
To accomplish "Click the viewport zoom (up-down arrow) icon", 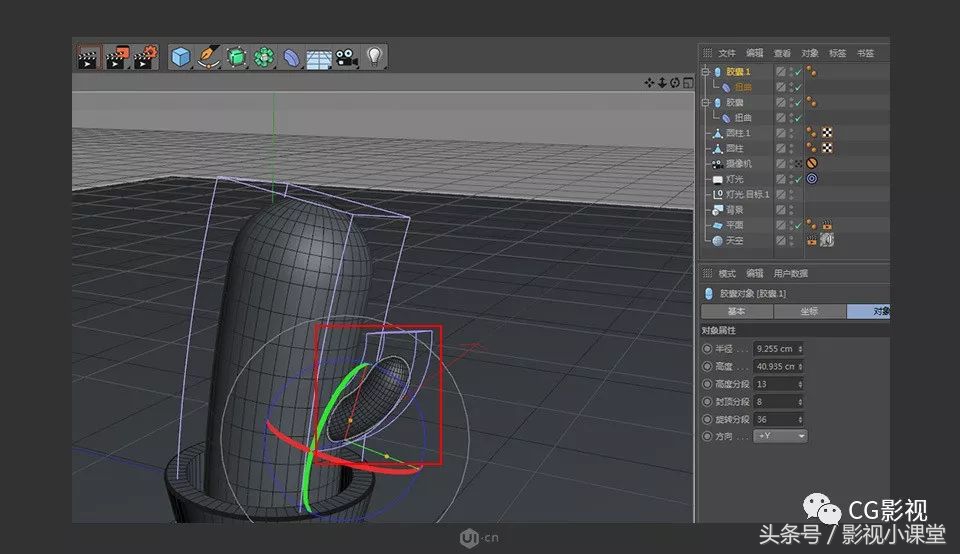I will [x=662, y=83].
